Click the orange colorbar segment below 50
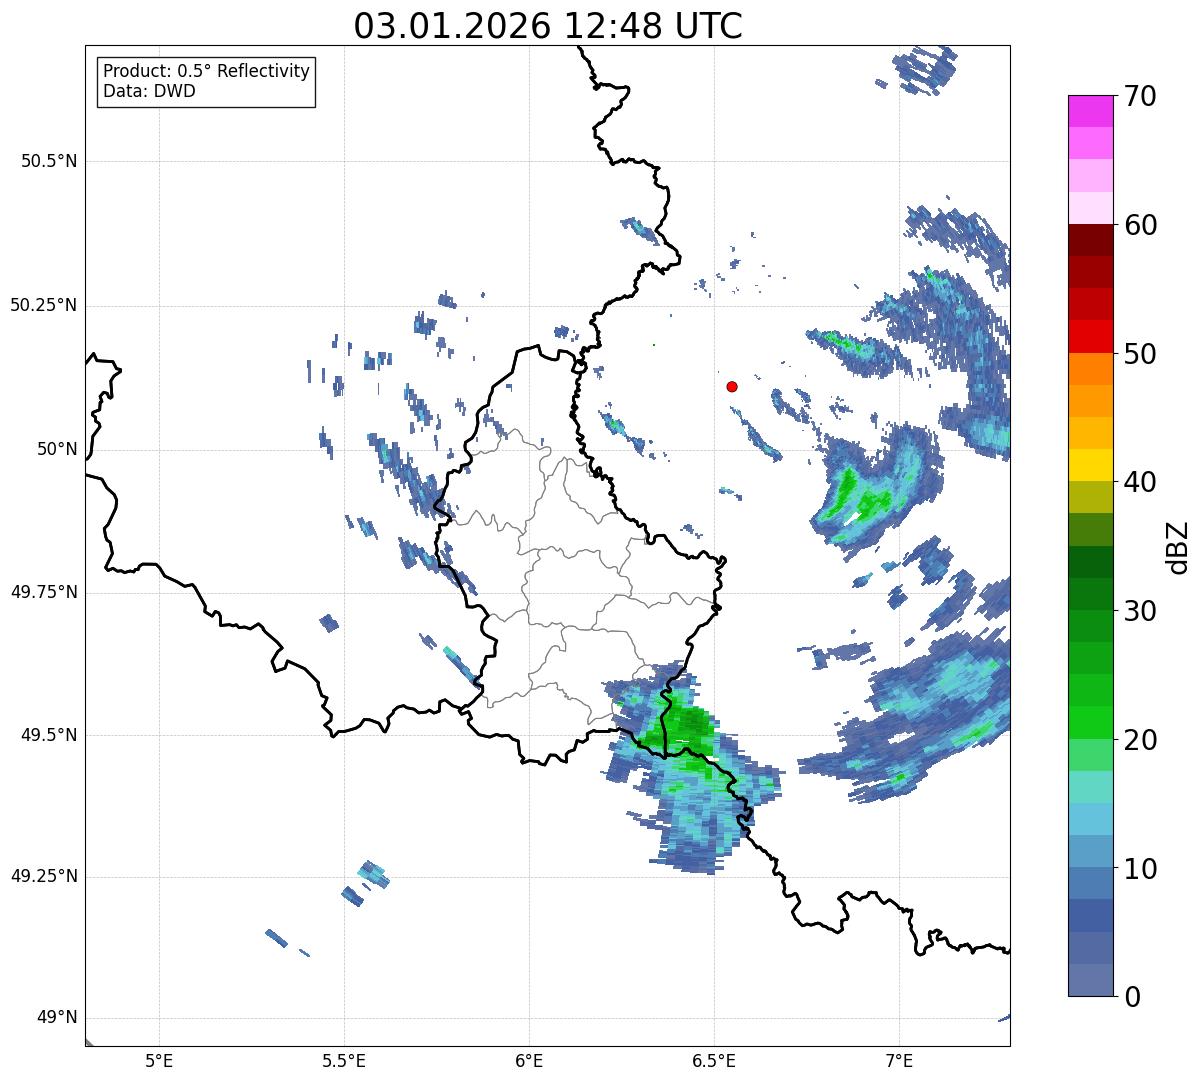The height and width of the screenshot is (1081, 1202). pos(1090,369)
